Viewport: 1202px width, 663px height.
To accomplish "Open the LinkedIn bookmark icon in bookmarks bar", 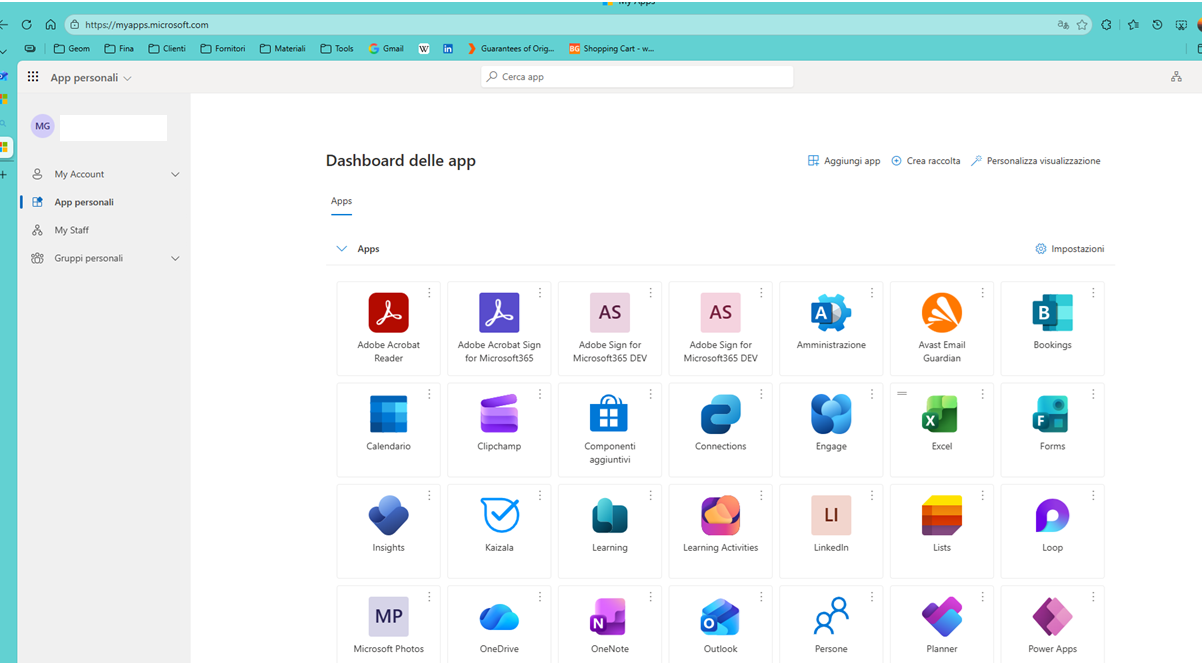I will (447, 48).
